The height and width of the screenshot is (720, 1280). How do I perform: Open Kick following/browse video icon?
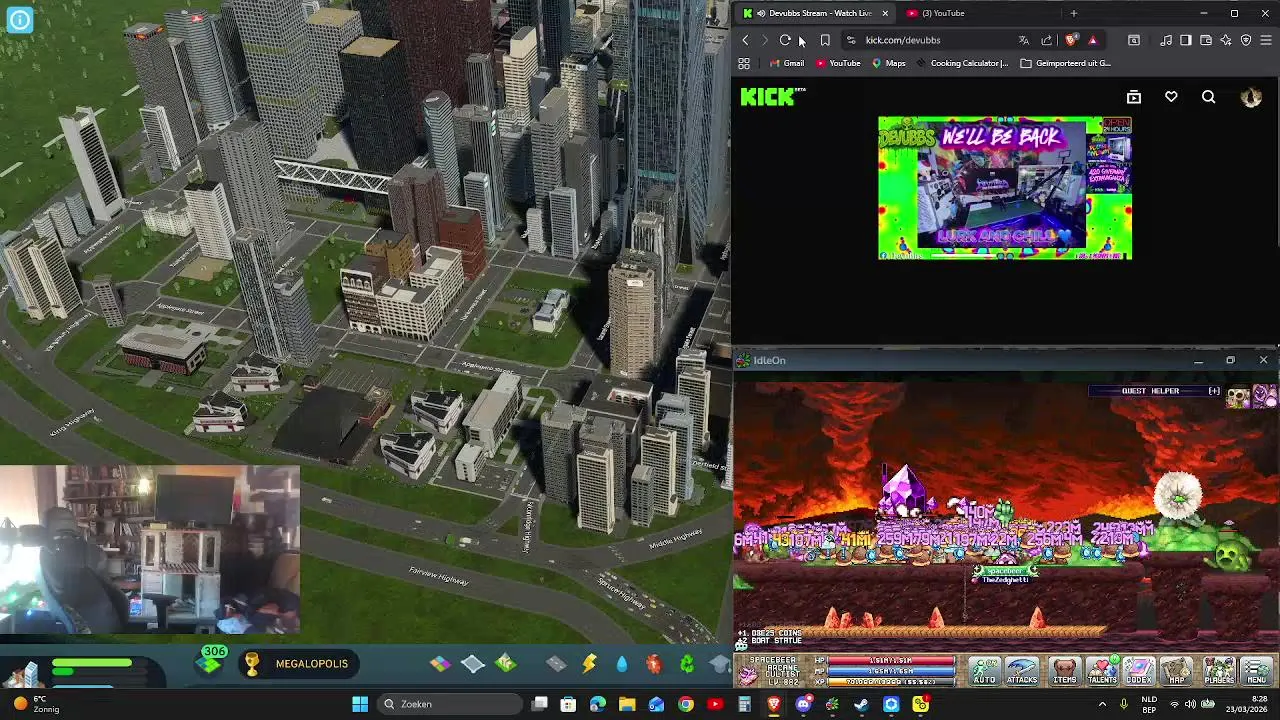[1134, 97]
